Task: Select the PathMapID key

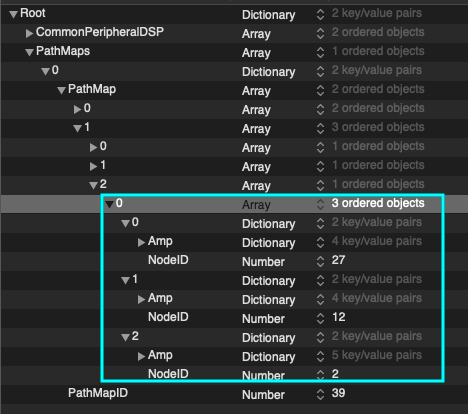Action: 98,393
